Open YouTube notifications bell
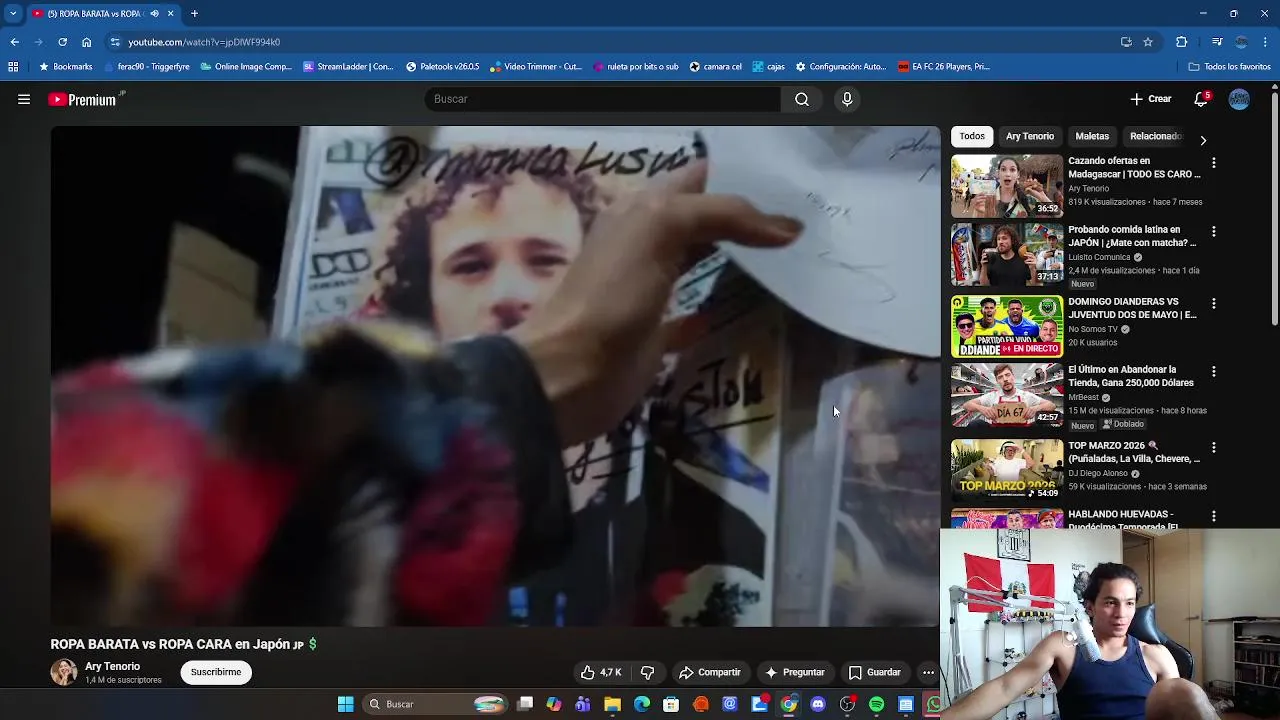Image resolution: width=1280 pixels, height=720 pixels. 1201,99
